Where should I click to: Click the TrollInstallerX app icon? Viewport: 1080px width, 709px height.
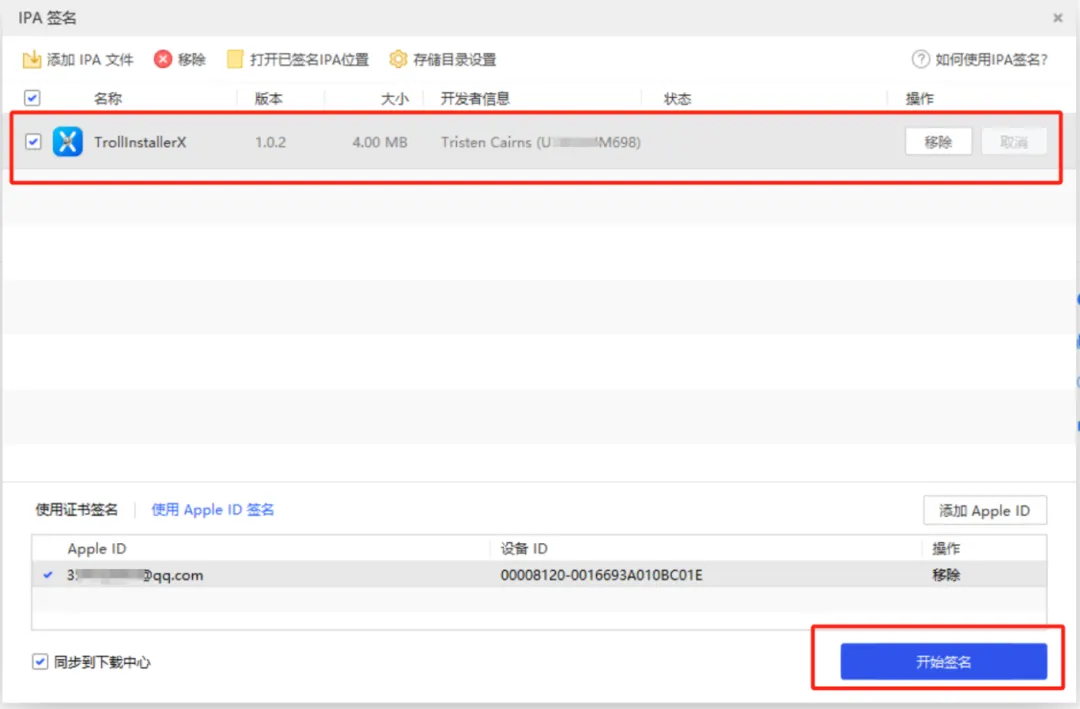68,142
